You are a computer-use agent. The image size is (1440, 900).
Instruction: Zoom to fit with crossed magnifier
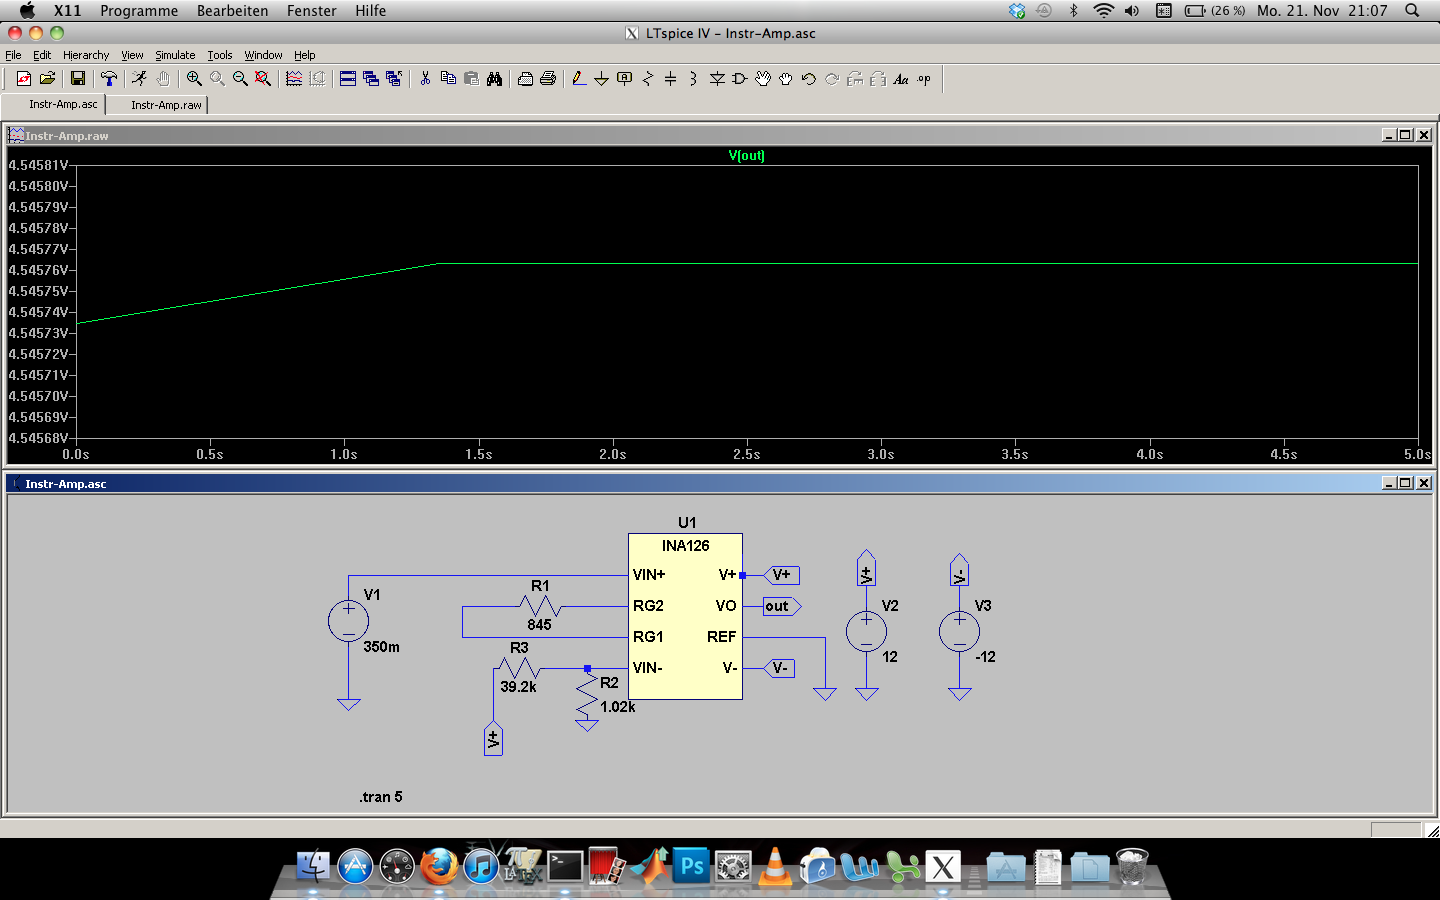(x=263, y=79)
